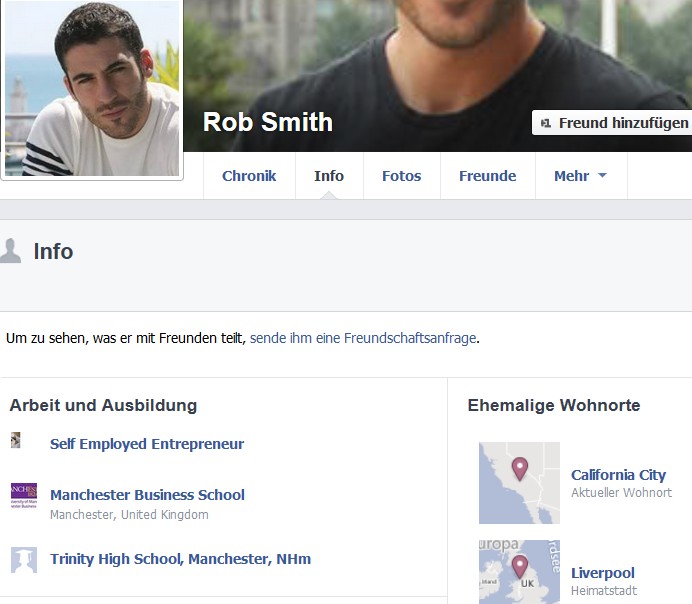The height and width of the screenshot is (604, 692).
Task: Click the Self Employed Entrepreneur workplace icon
Action: [x=16, y=441]
